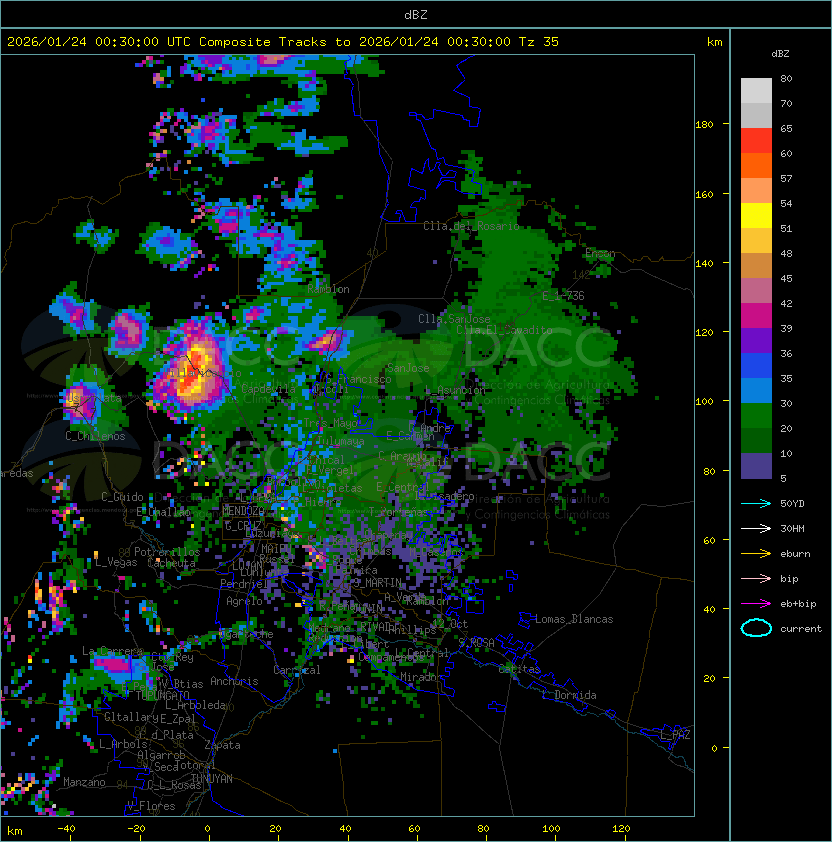
Task: Click the 'Clla.del_Rosario' map label
Action: (x=471, y=226)
